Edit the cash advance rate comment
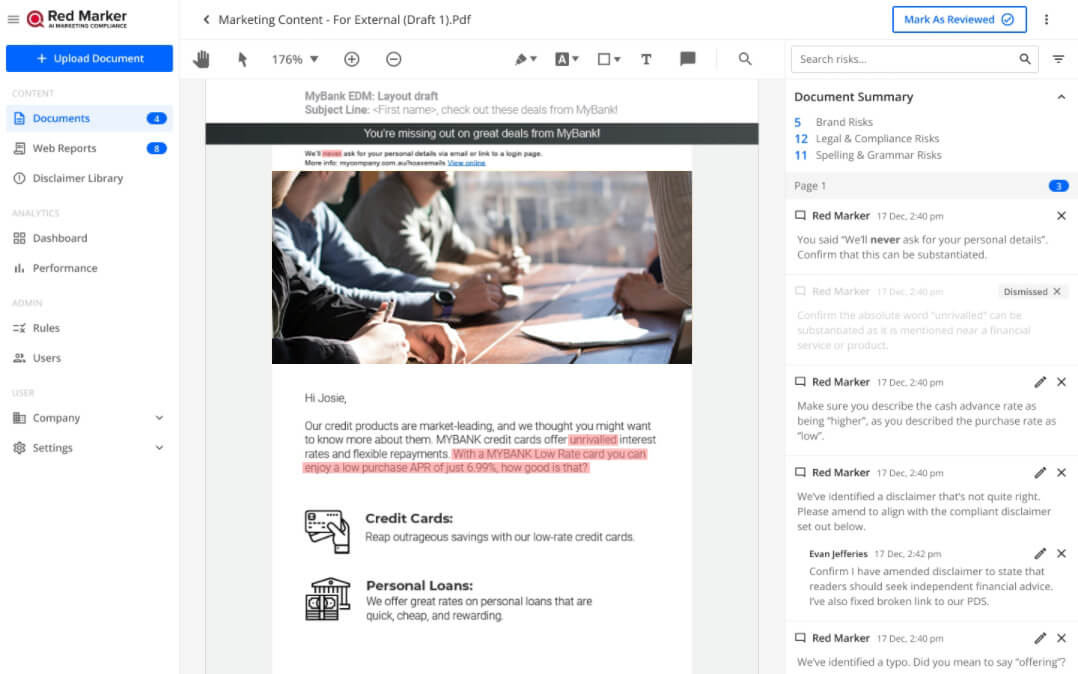 pyautogui.click(x=1040, y=382)
